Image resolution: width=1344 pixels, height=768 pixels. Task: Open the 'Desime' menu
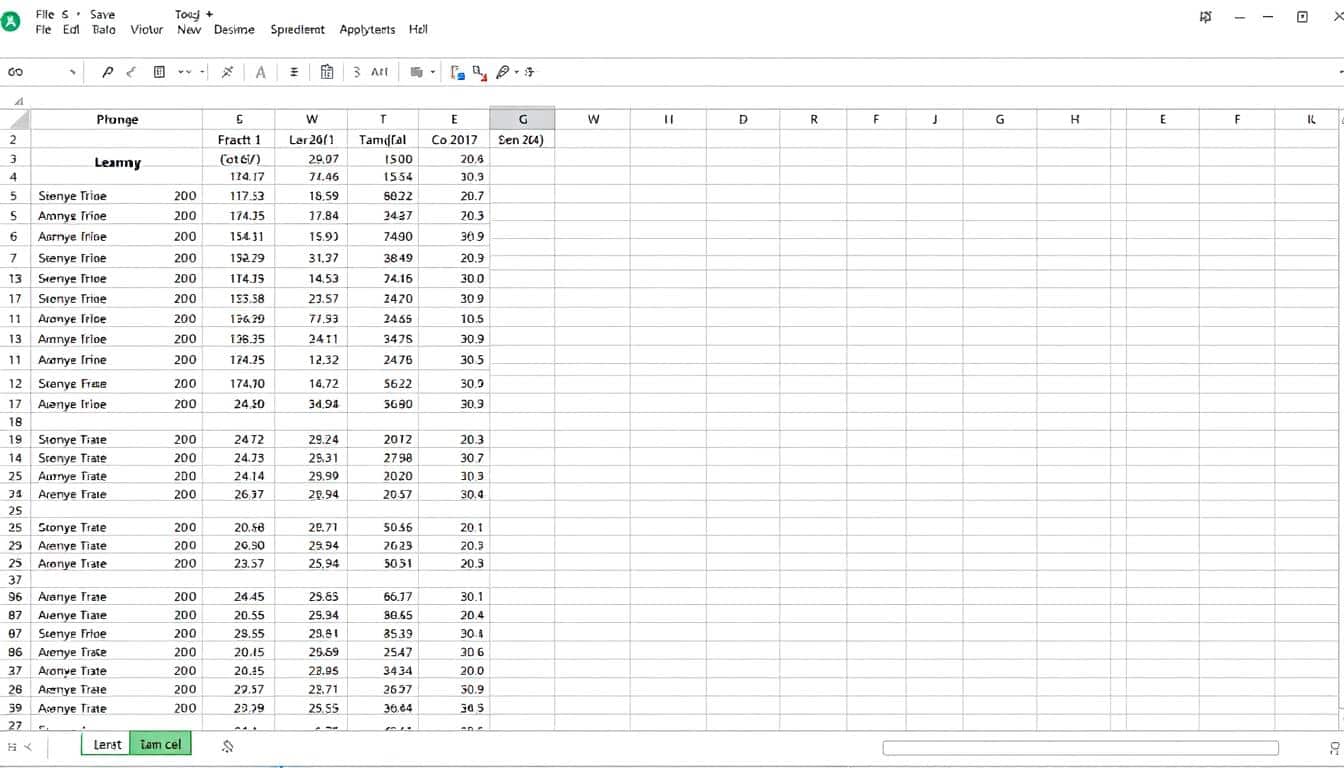click(235, 30)
